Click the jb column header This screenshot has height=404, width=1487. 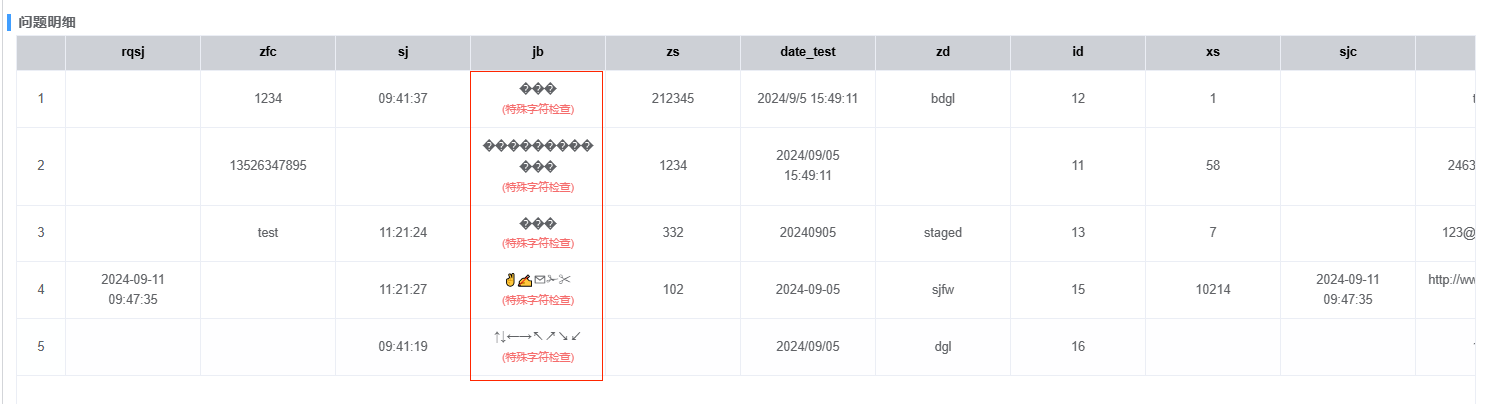[538, 53]
